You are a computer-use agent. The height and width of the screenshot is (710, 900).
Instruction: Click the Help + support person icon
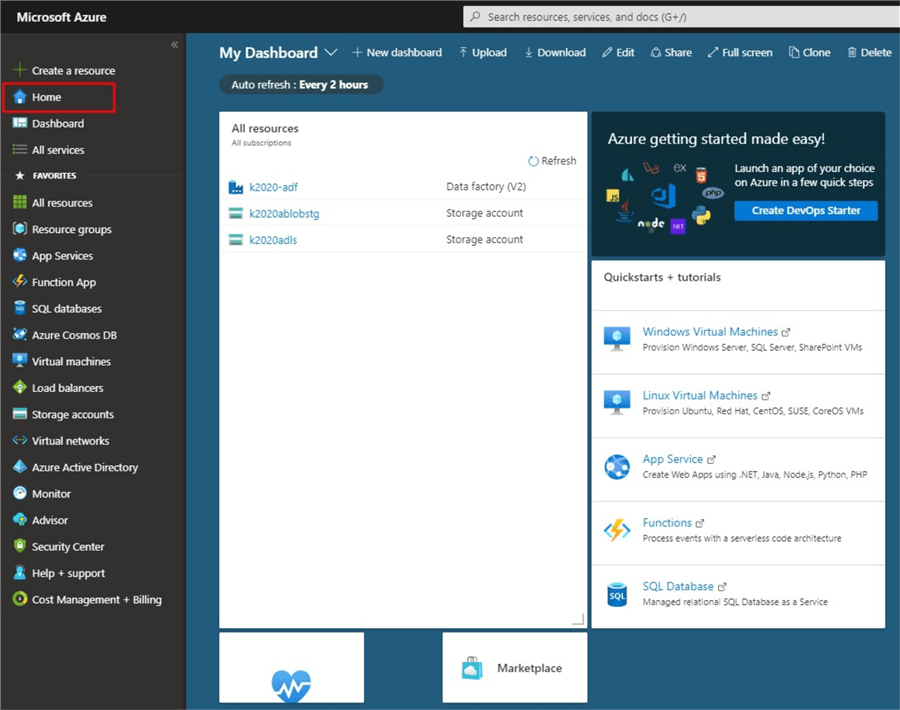[x=20, y=572]
